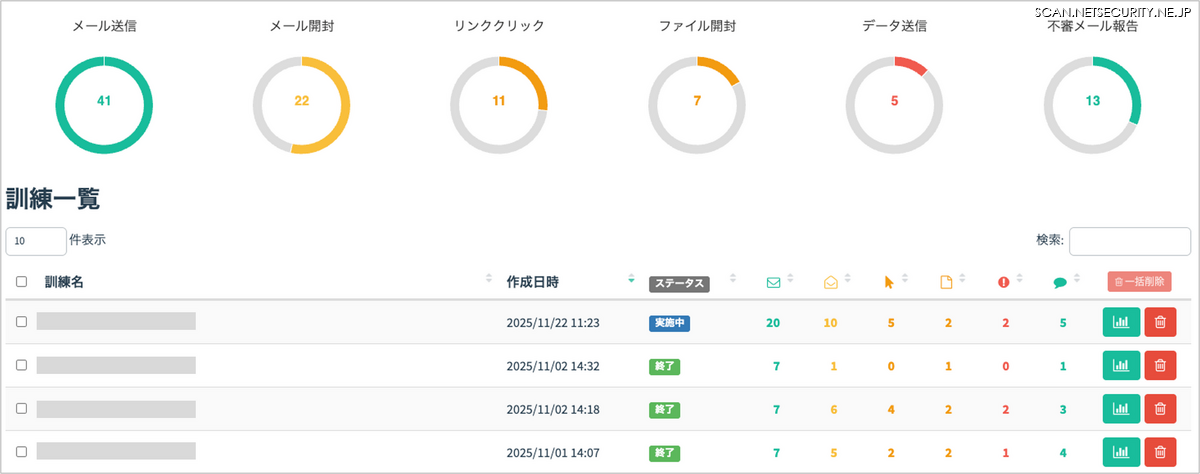The image size is (1200, 474).
Task: Sort by the ステータス column header
Action: (x=679, y=283)
